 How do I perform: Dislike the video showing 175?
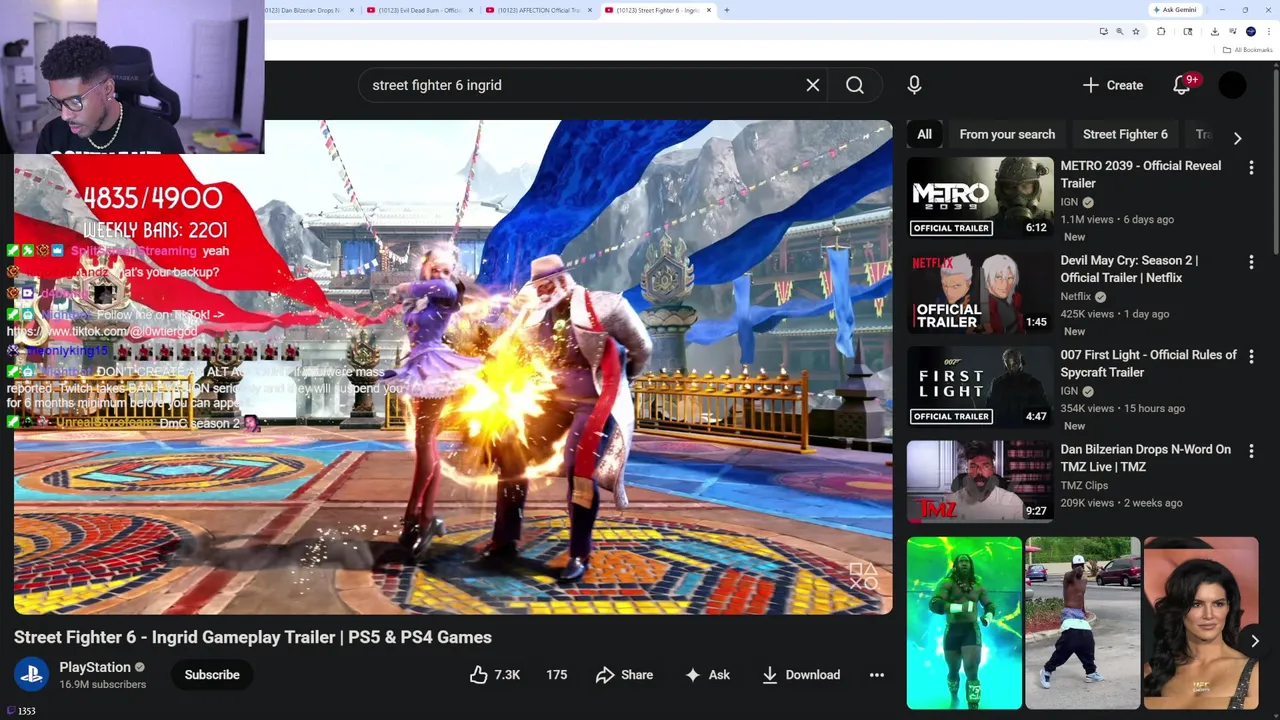pyautogui.click(x=556, y=675)
